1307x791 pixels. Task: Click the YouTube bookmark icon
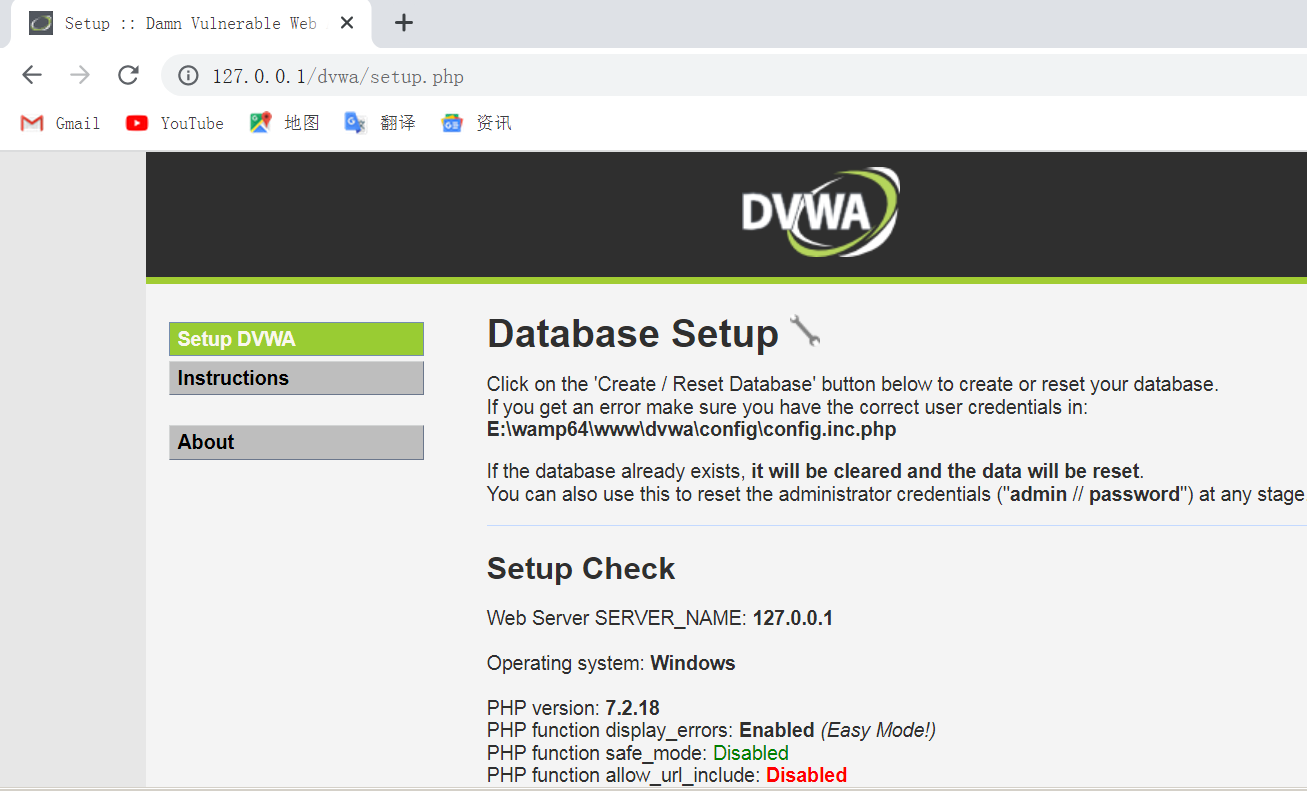coord(136,122)
